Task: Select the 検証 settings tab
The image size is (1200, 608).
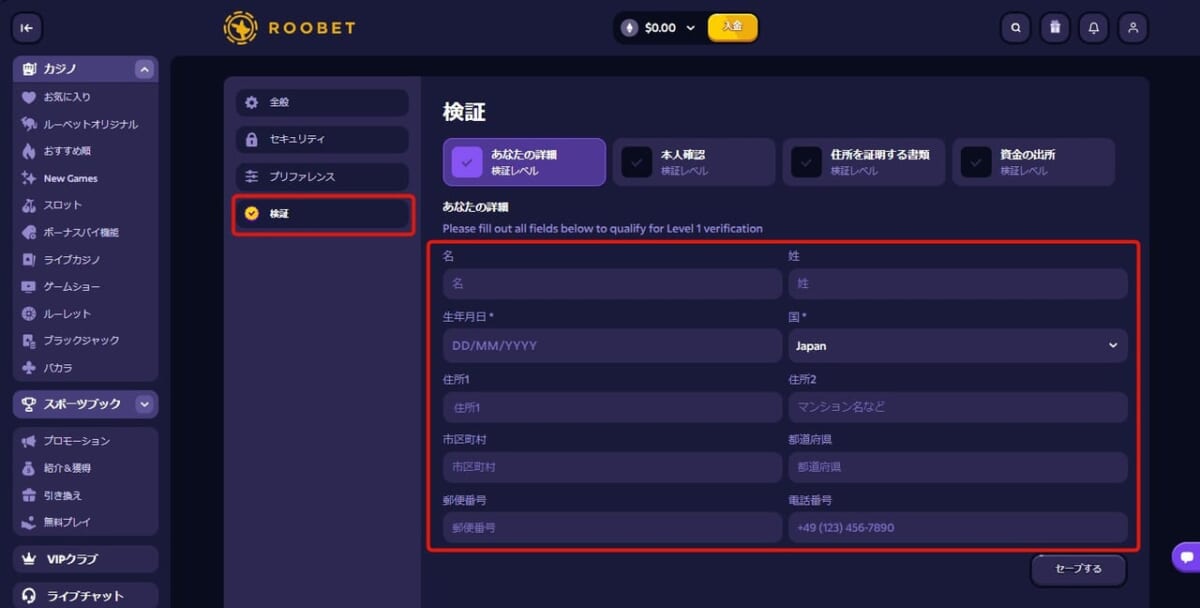Action: click(322, 213)
